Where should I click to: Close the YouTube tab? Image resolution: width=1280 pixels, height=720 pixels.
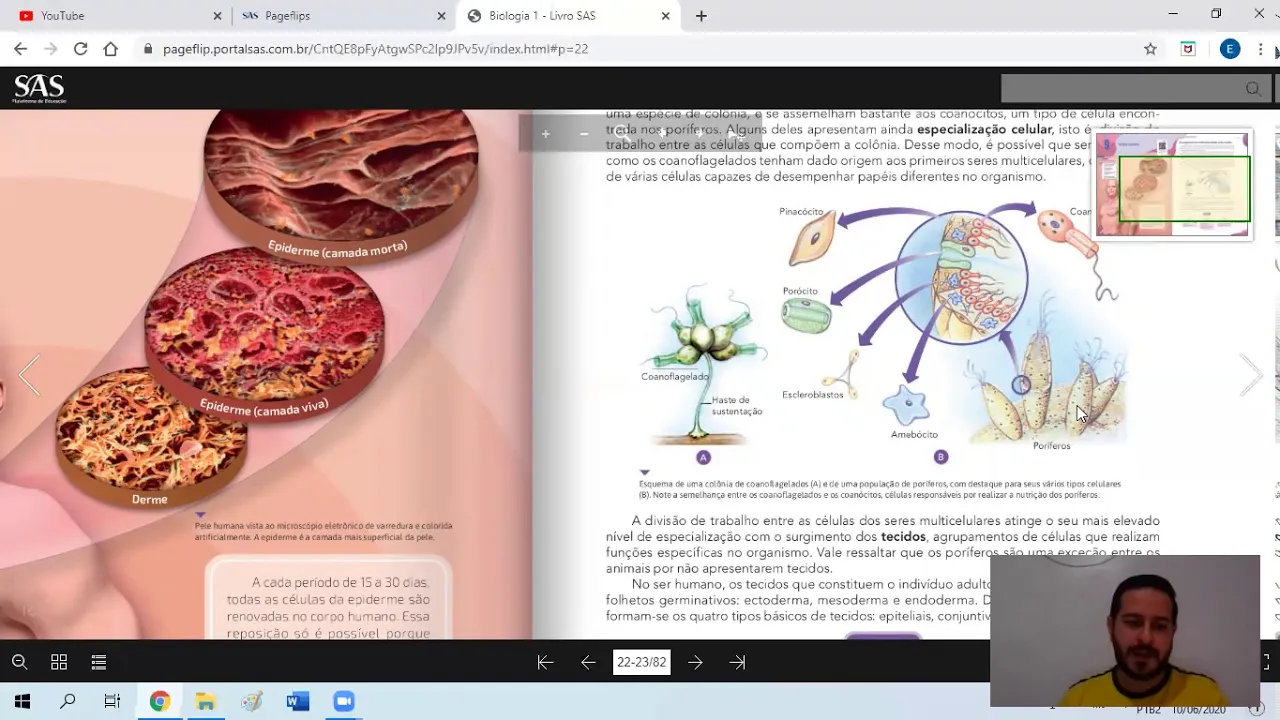(x=217, y=16)
